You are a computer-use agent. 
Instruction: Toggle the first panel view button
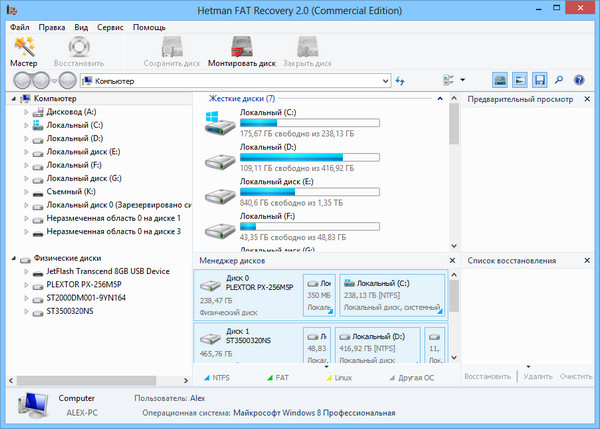(x=501, y=80)
